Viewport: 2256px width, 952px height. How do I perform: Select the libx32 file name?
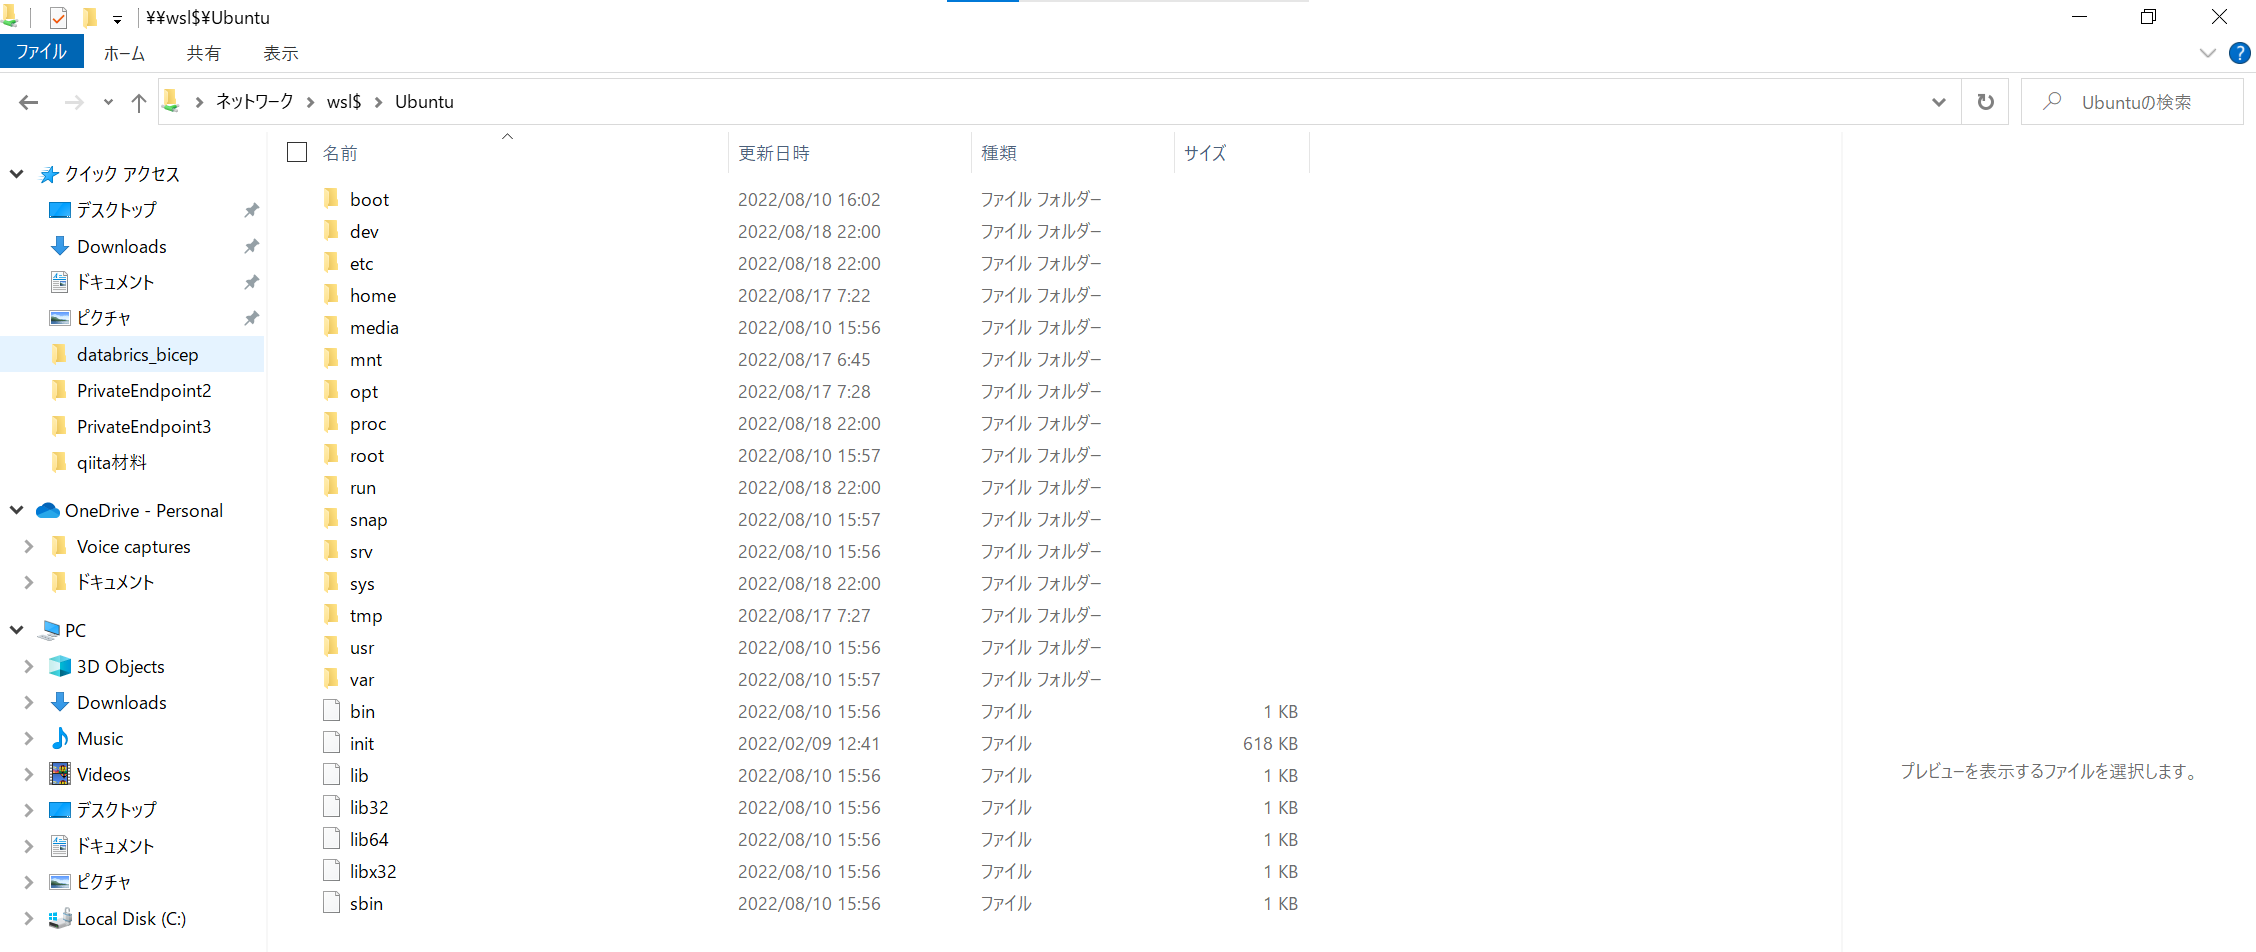pyautogui.click(x=373, y=871)
